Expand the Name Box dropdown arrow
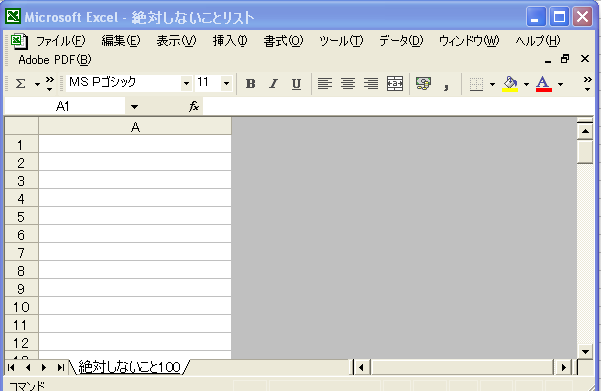The image size is (601, 391). 134,107
